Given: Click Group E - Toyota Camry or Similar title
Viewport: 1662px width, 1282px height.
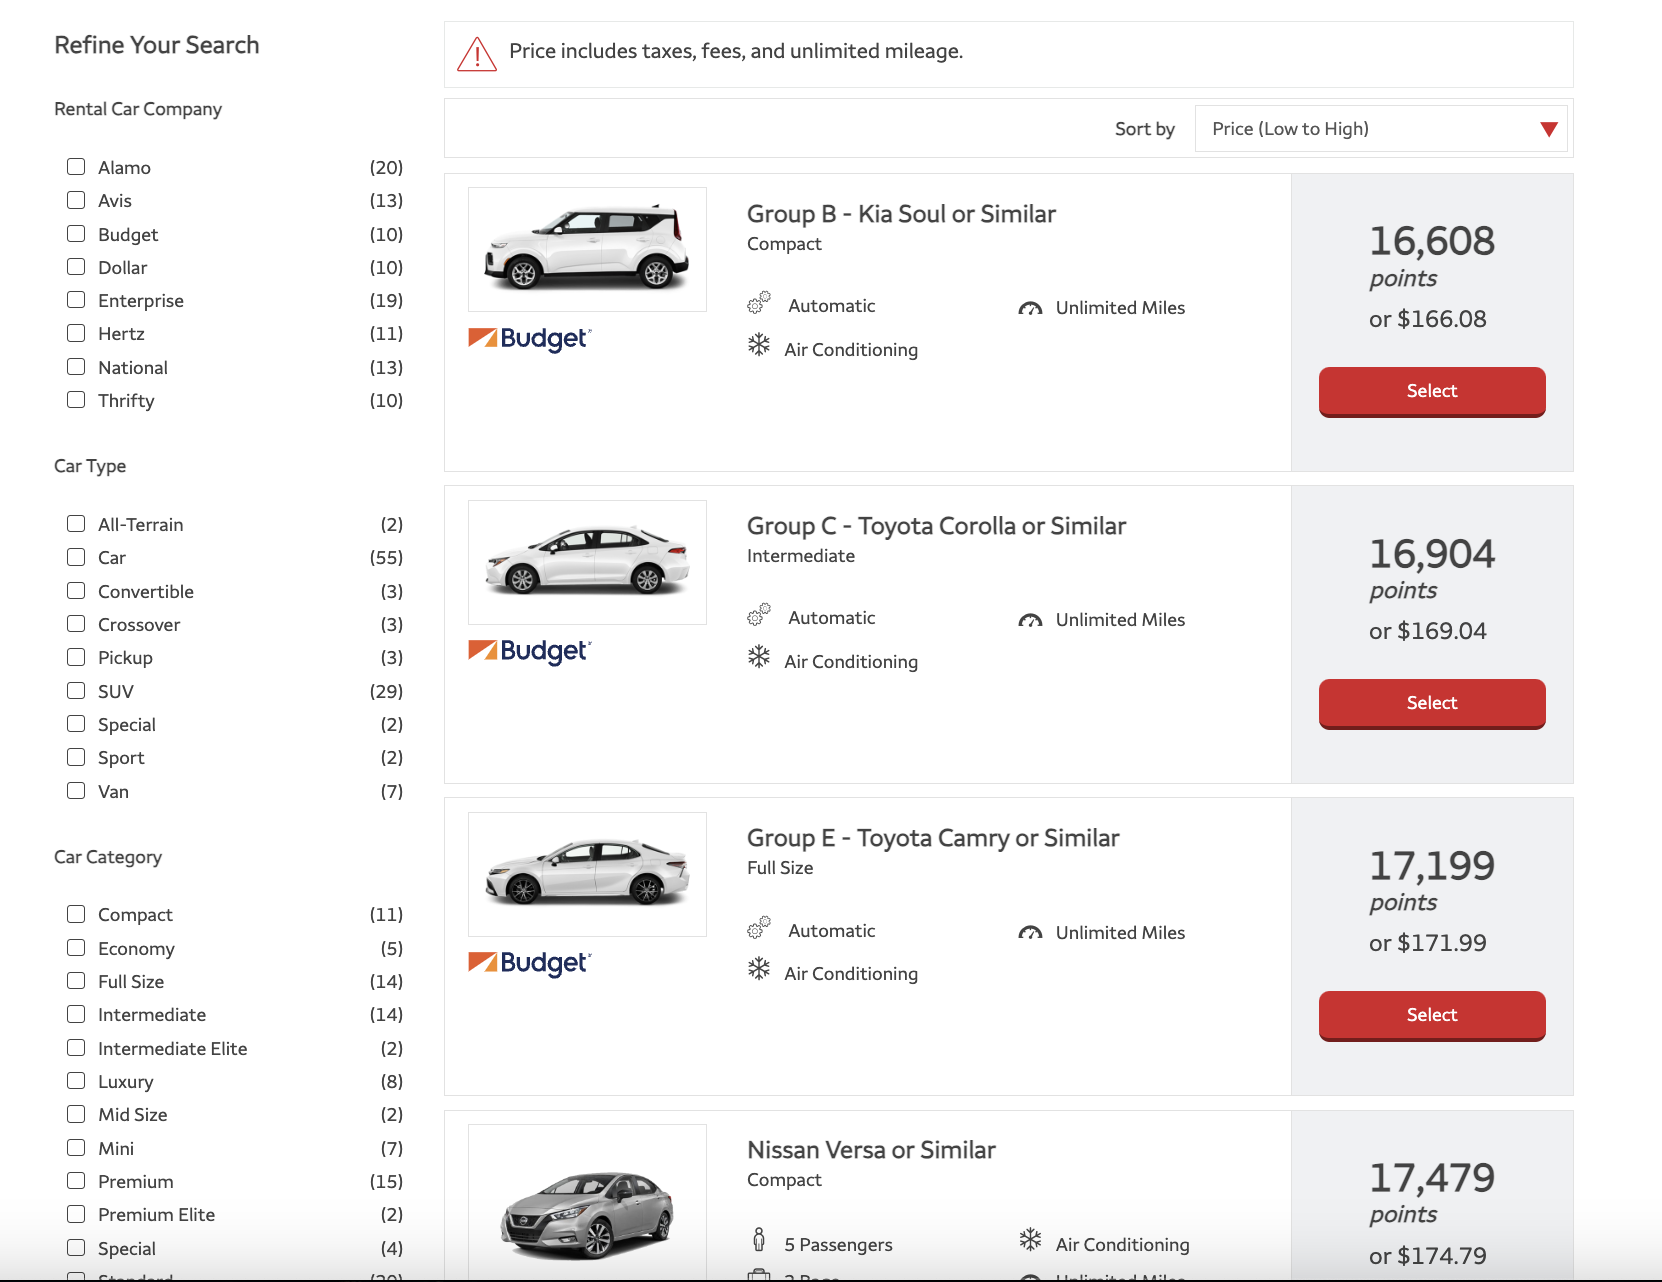Looking at the screenshot, I should pyautogui.click(x=933, y=838).
